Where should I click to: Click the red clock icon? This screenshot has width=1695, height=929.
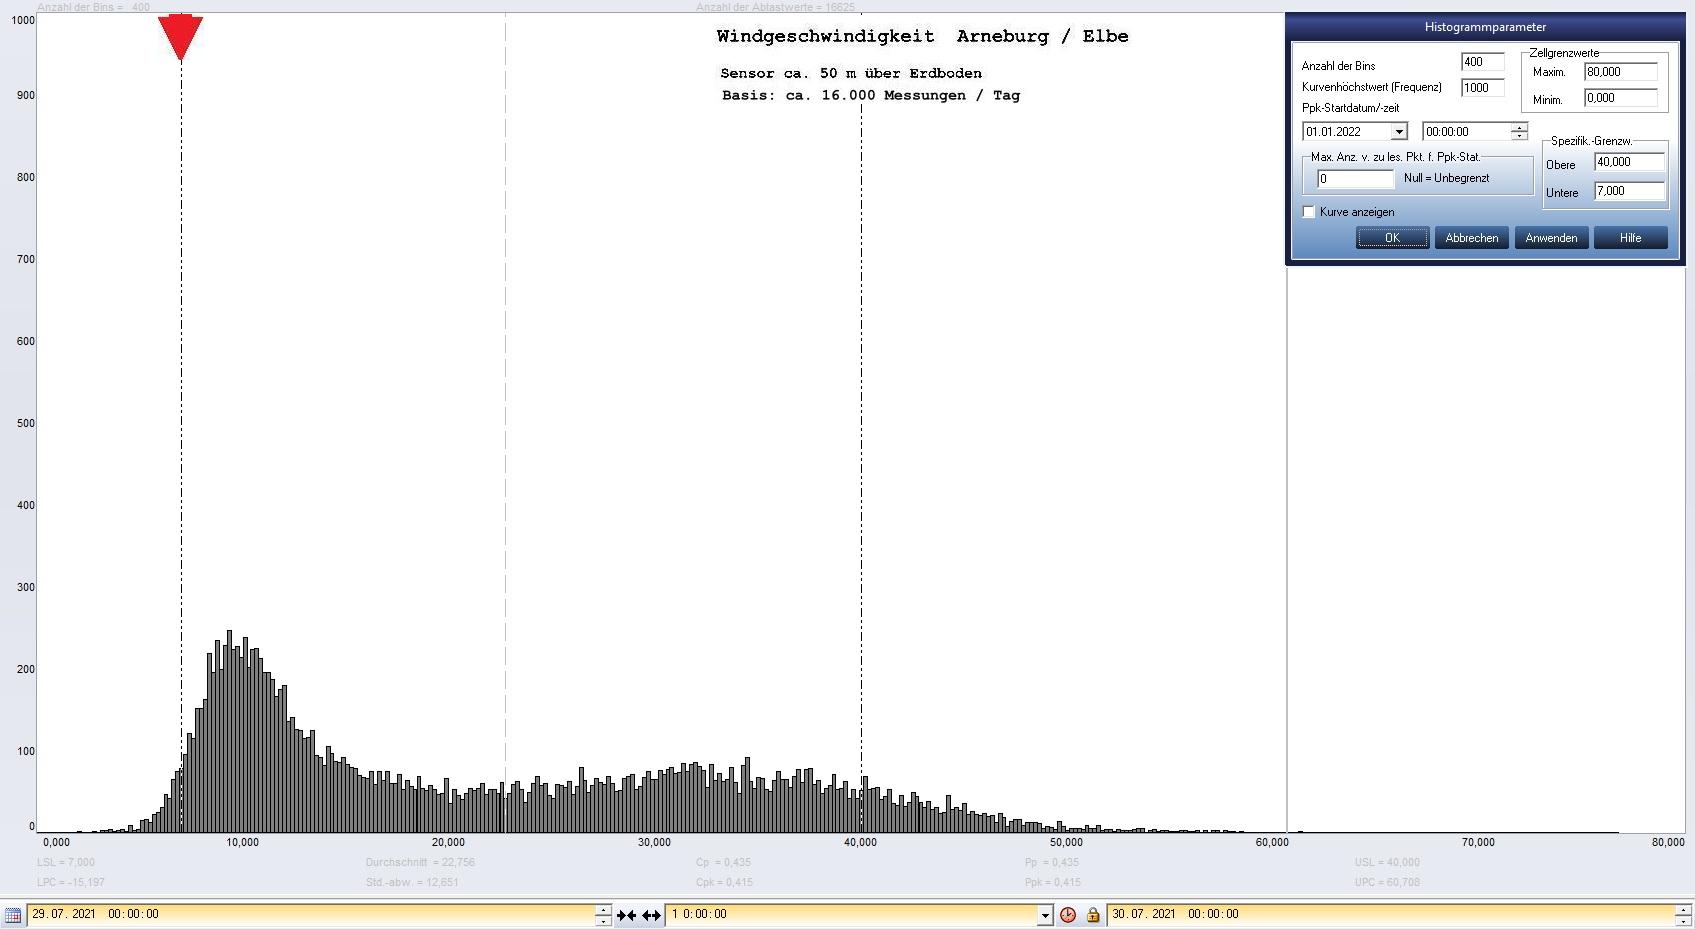pyautogui.click(x=1068, y=915)
